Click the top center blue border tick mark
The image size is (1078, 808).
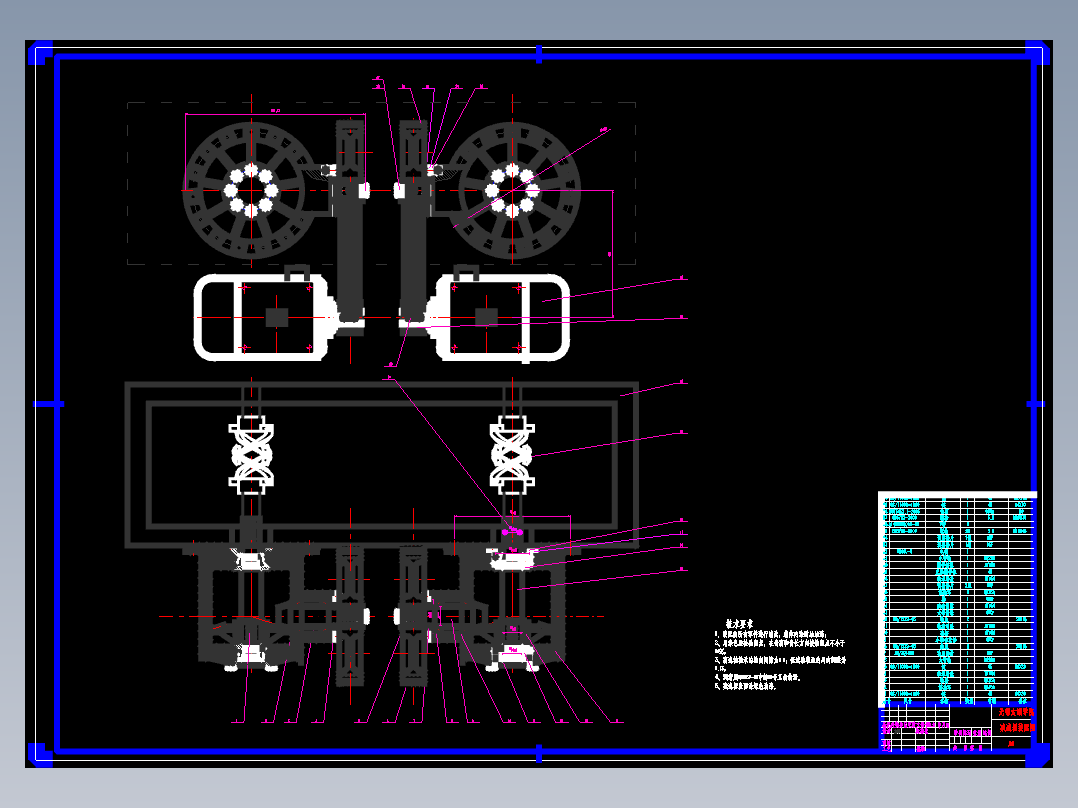[x=539, y=54]
